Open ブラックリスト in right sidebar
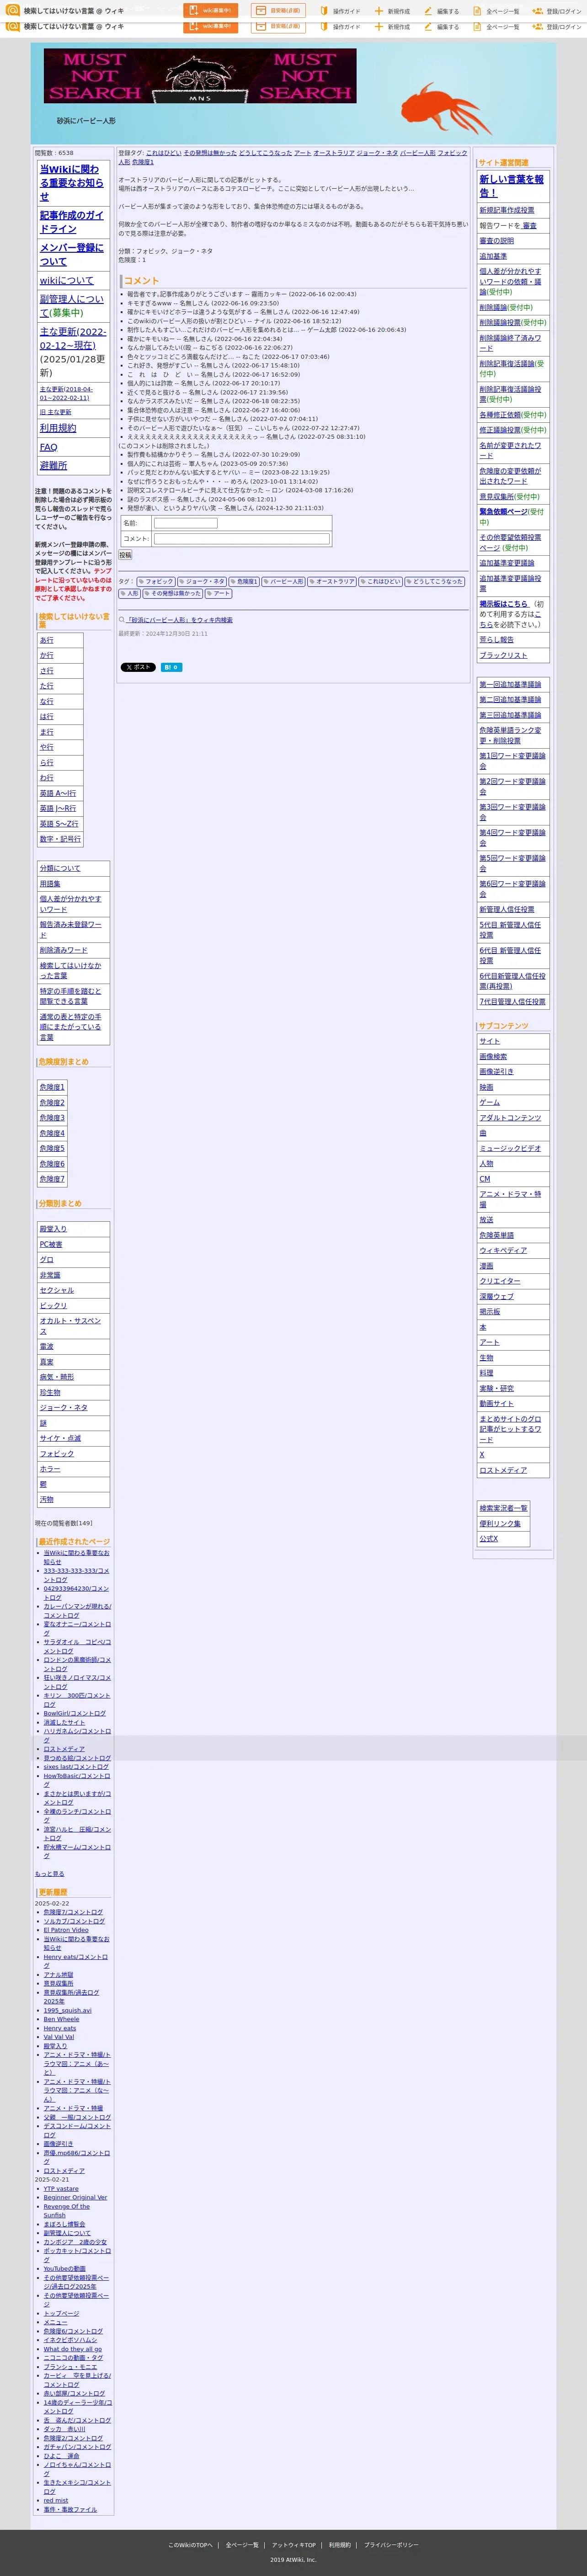Screen dimensions: 587x2576 [503, 655]
